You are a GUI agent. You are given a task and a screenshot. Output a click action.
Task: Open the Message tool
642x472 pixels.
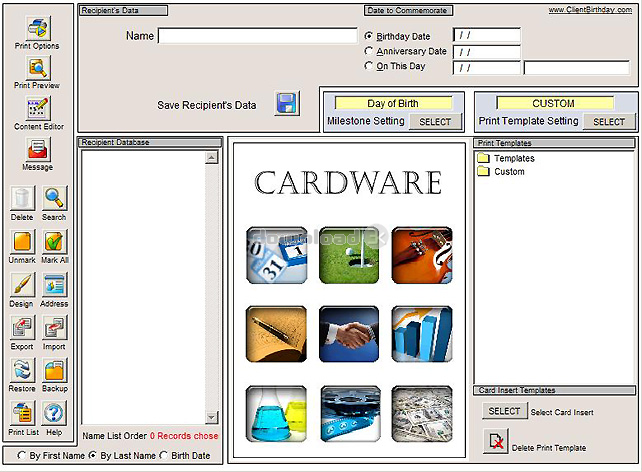pyautogui.click(x=38, y=149)
